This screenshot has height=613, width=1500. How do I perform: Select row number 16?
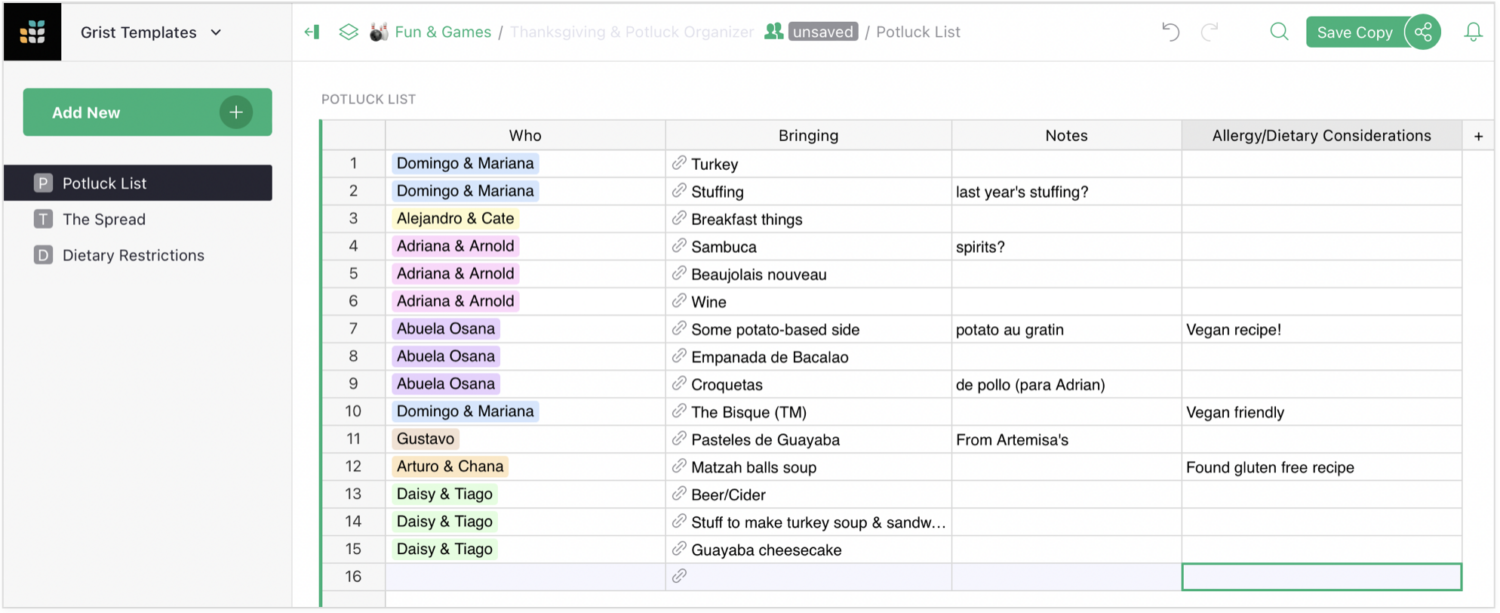354,576
